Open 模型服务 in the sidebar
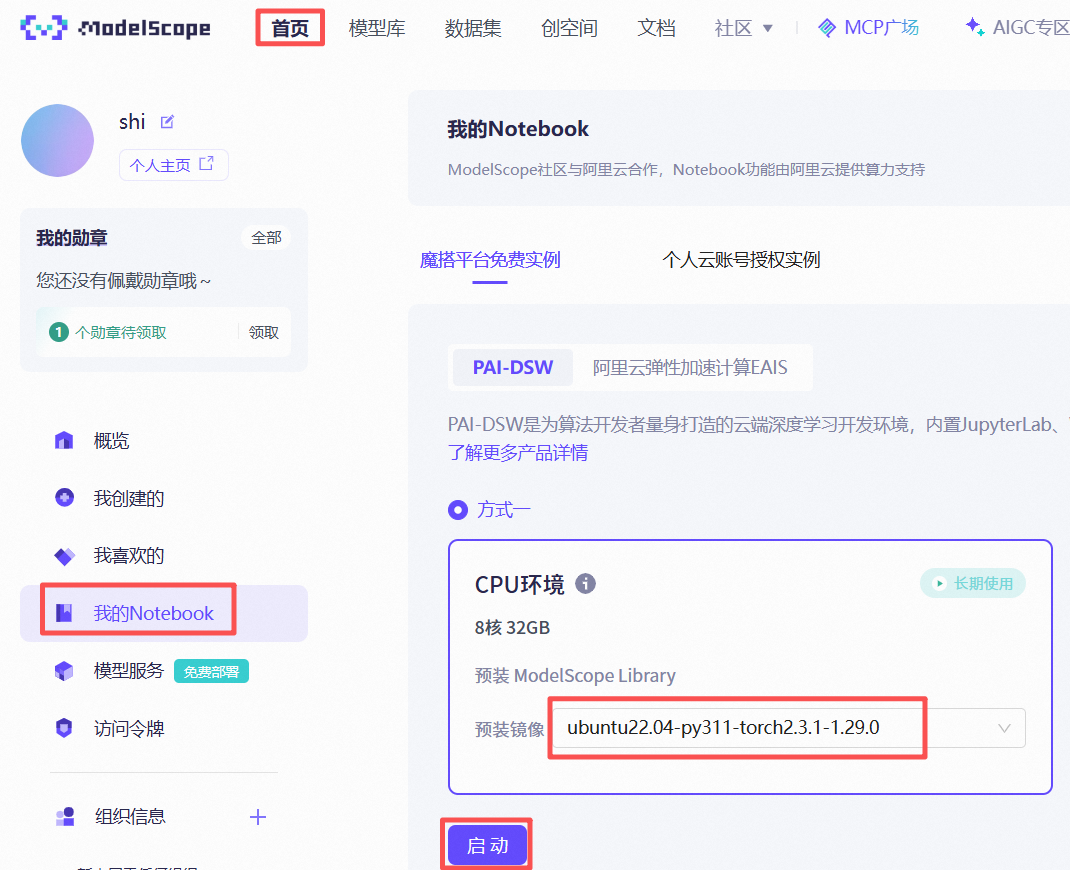This screenshot has height=870, width=1070. (x=129, y=671)
